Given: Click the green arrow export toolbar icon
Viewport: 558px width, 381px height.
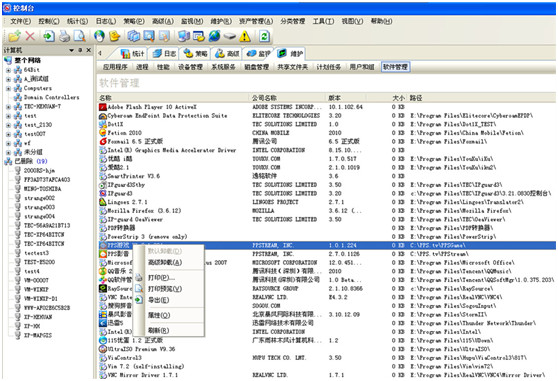Looking at the screenshot, I should pyautogui.click(x=49, y=36).
